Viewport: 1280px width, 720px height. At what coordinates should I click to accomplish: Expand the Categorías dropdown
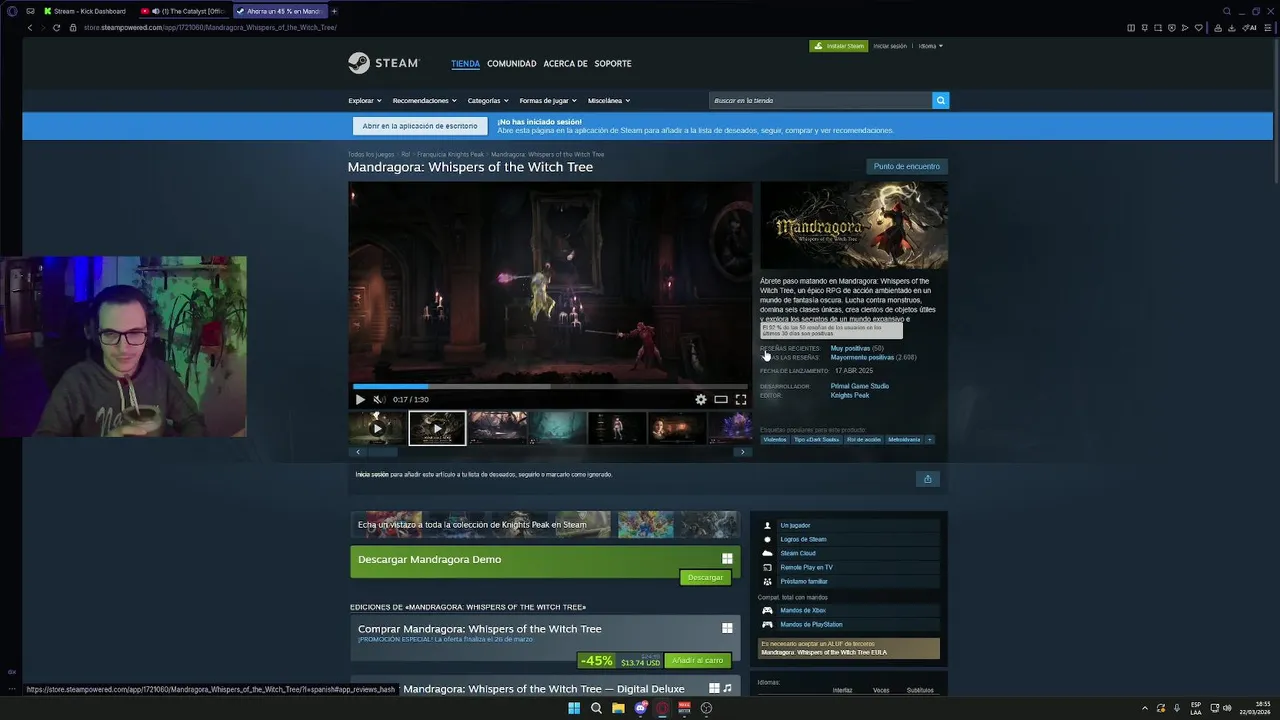coord(488,101)
